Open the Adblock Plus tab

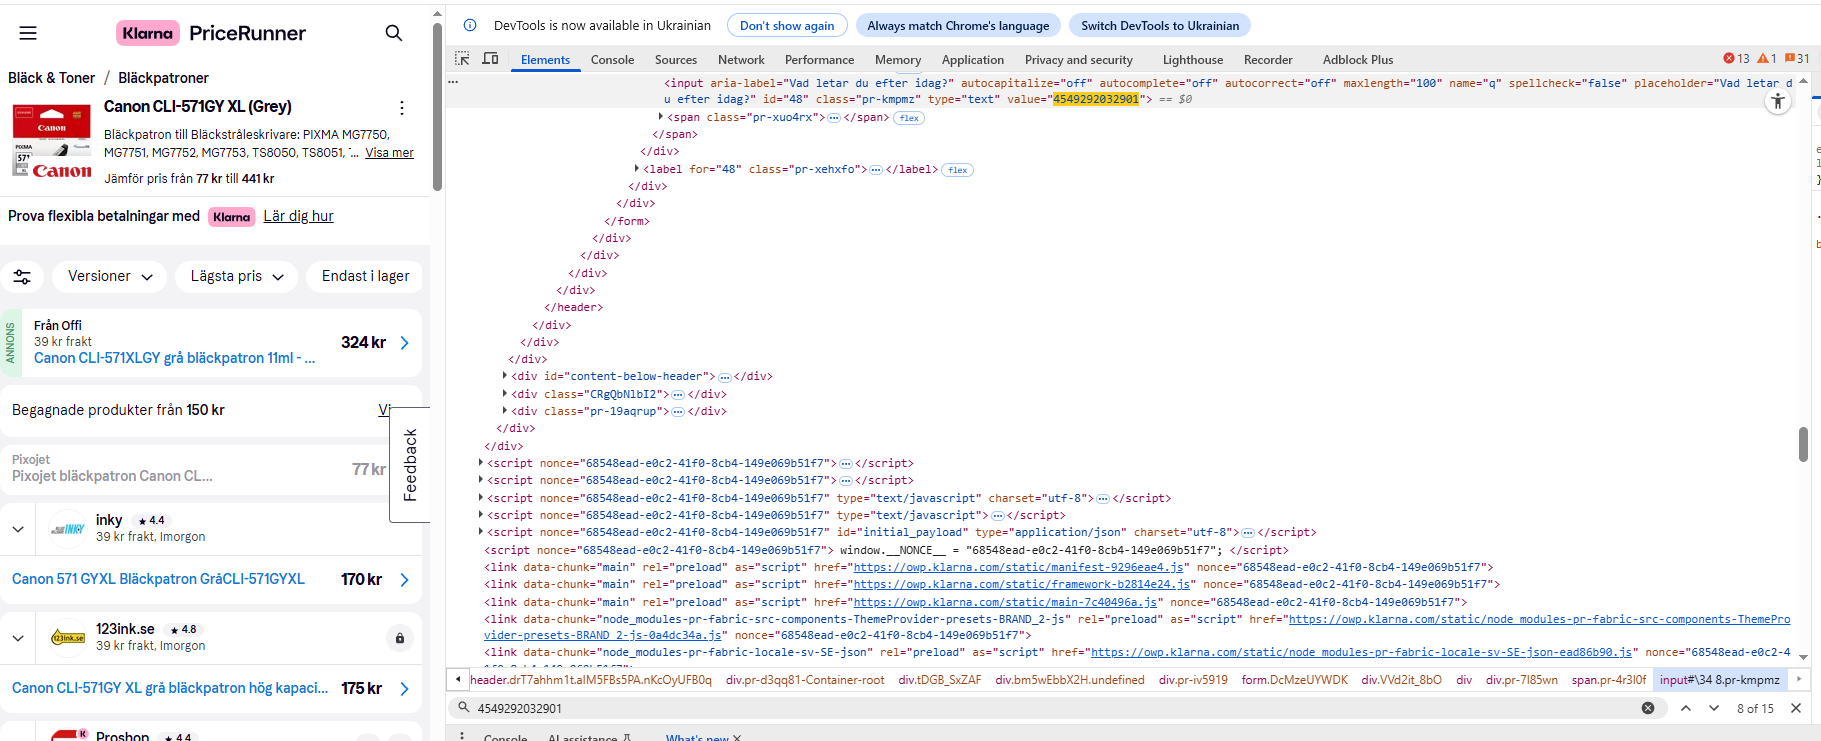click(x=1357, y=60)
